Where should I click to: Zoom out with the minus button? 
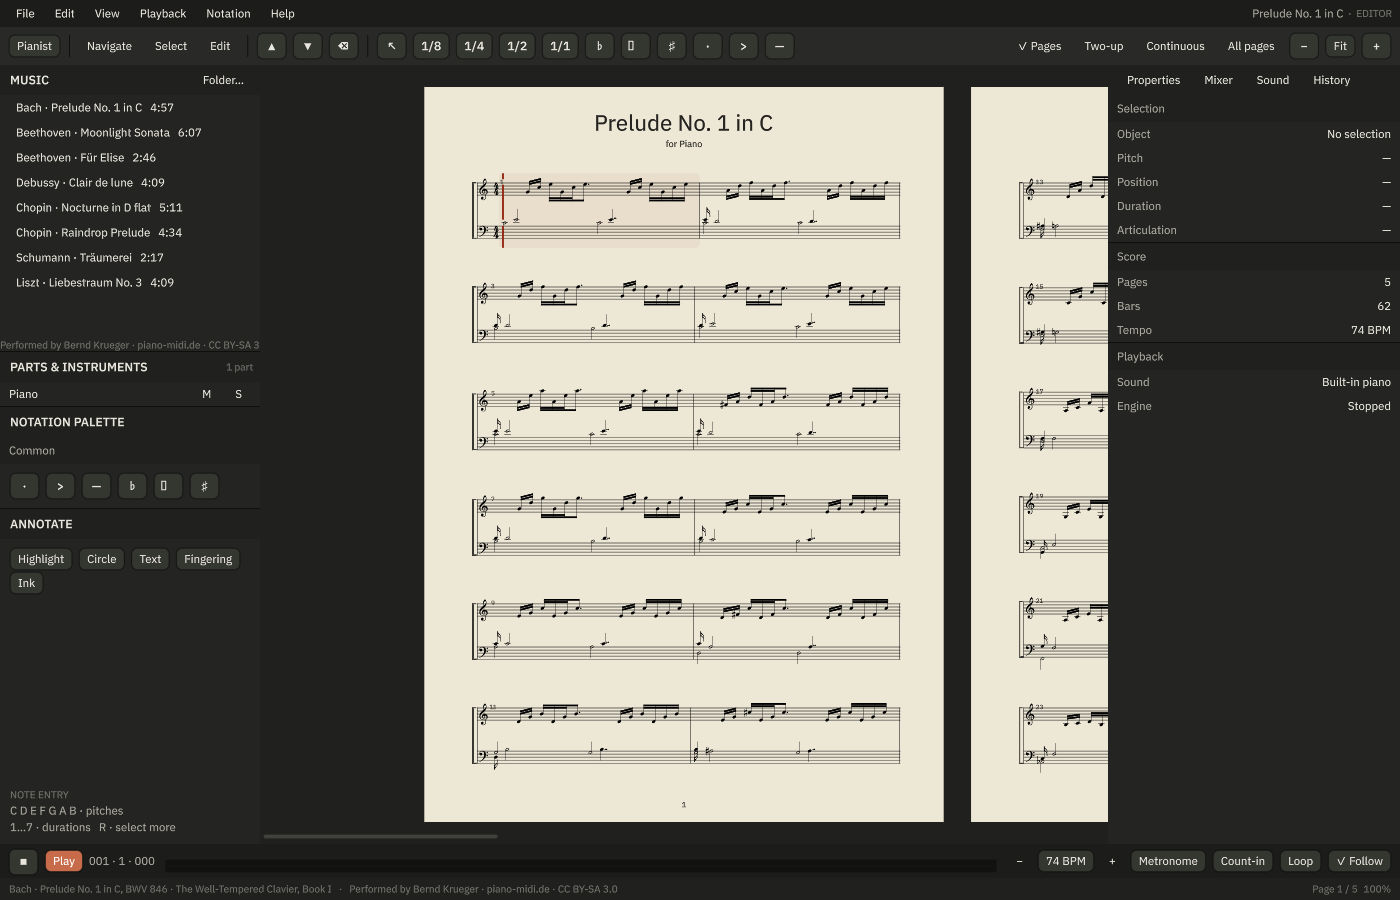coord(1304,46)
